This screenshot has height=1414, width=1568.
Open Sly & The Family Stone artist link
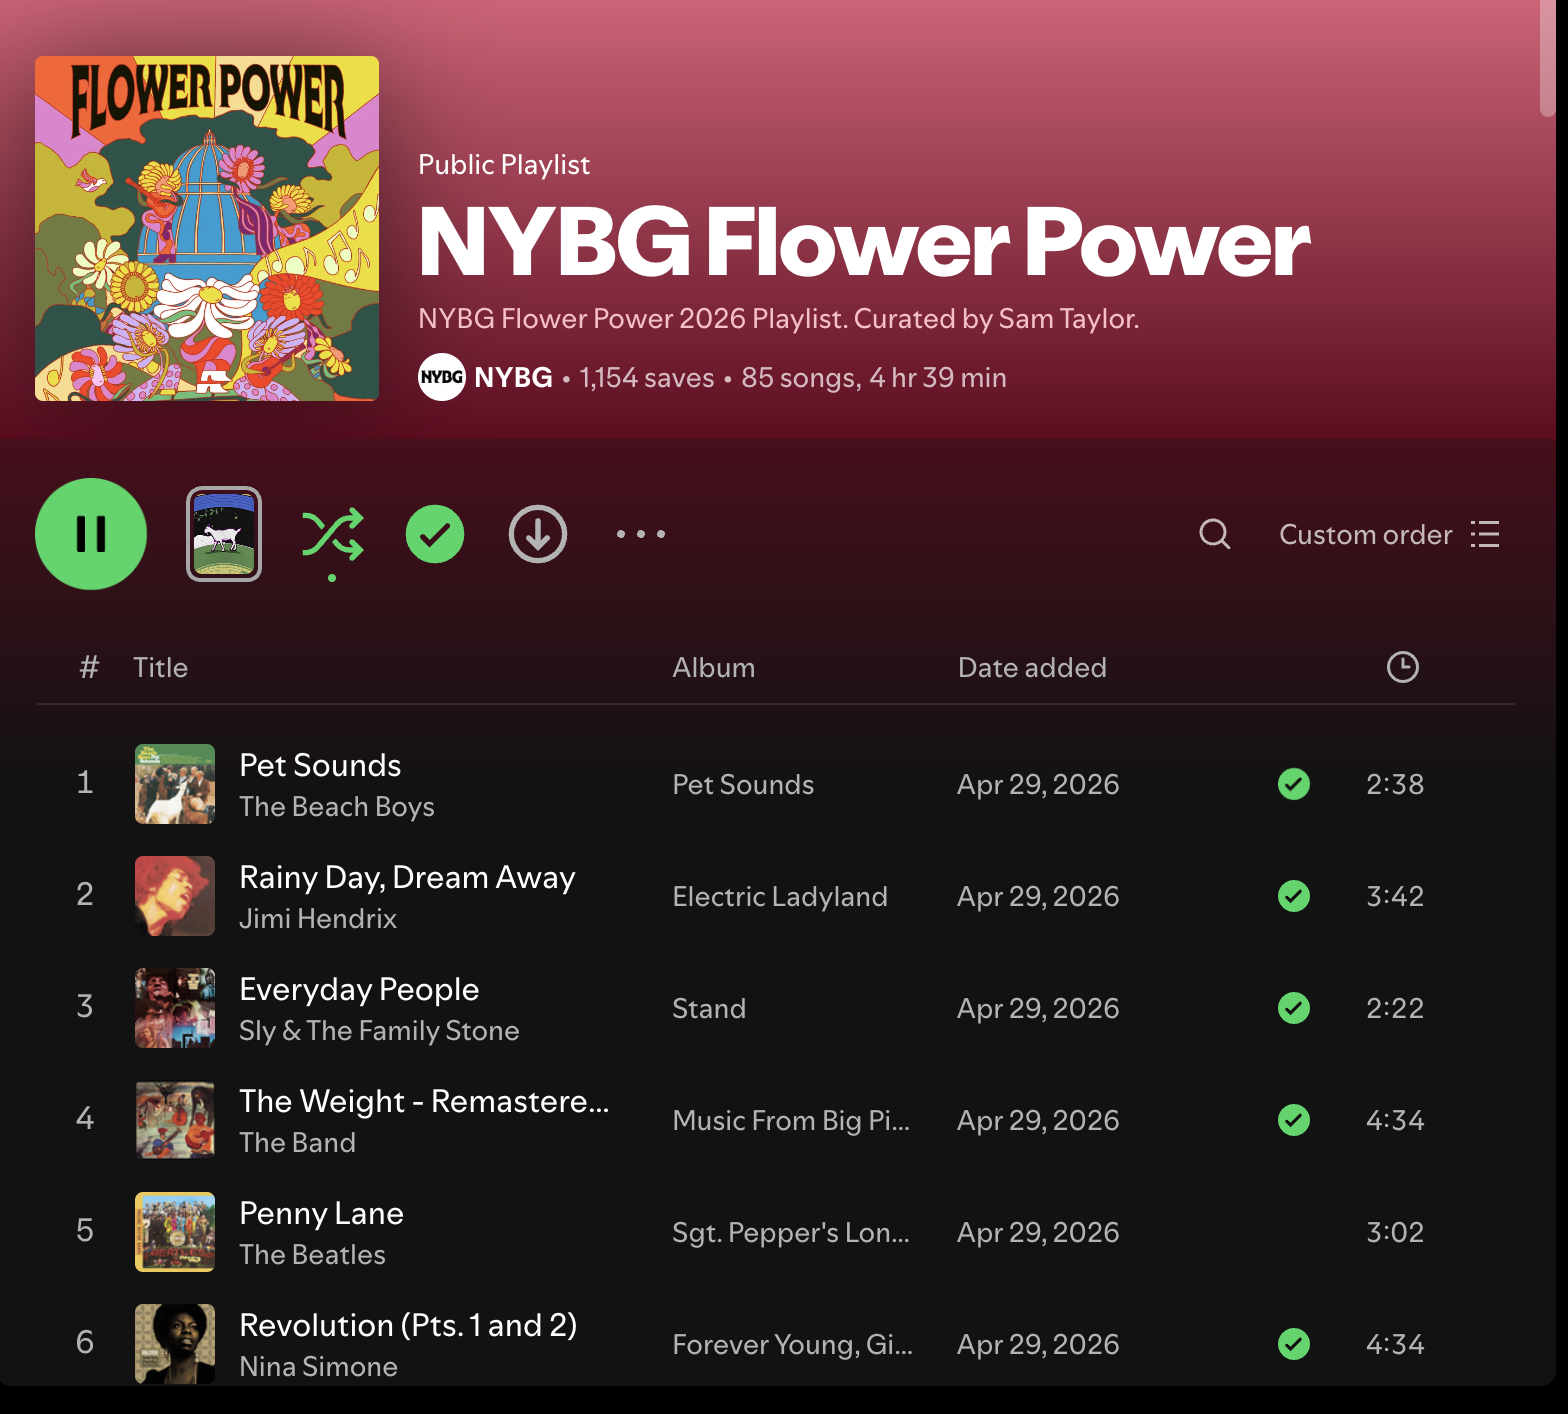point(379,1031)
